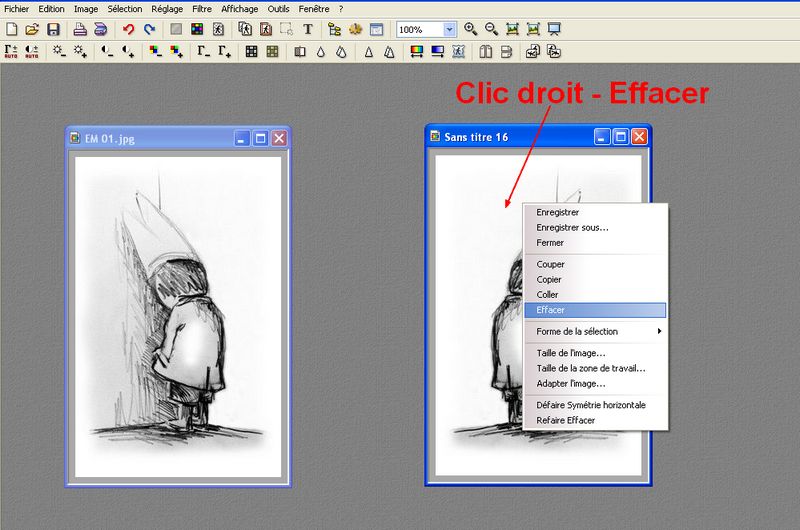
Task: Open the 100% zoom dropdown
Action: point(449,30)
